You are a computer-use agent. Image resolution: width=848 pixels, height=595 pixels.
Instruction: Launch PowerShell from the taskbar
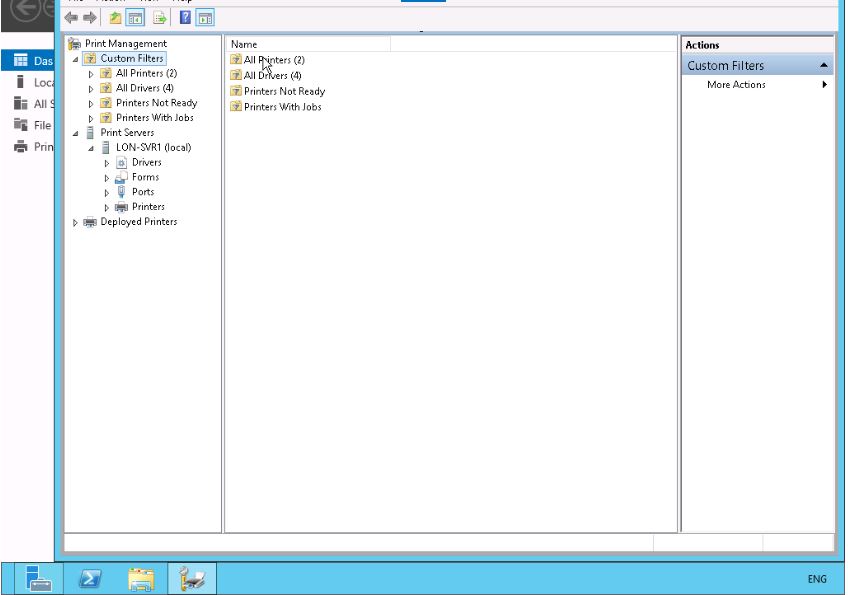click(x=90, y=578)
